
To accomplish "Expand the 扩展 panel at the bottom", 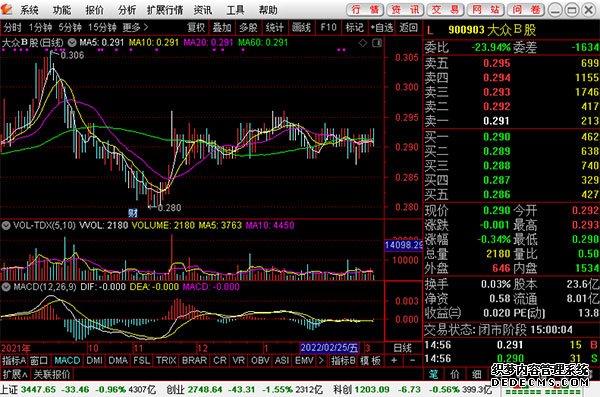I will click(x=15, y=374).
